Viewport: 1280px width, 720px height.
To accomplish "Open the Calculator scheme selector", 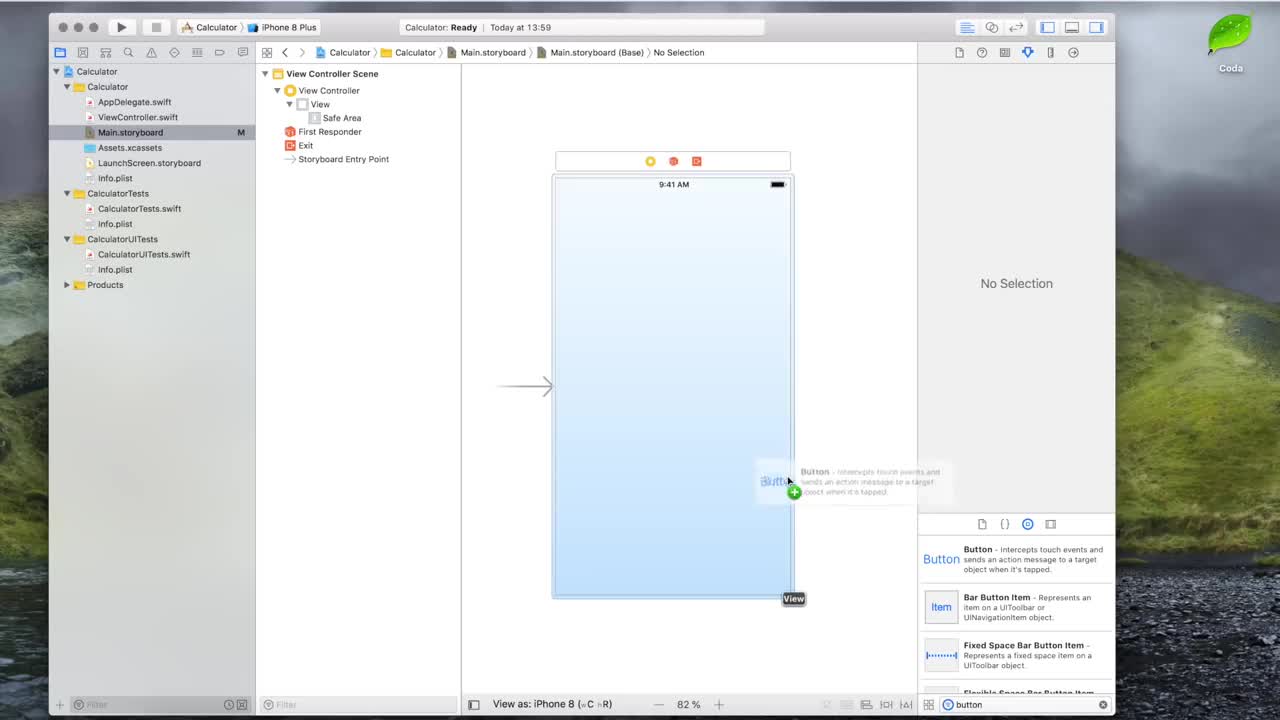I will pyautogui.click(x=210, y=27).
